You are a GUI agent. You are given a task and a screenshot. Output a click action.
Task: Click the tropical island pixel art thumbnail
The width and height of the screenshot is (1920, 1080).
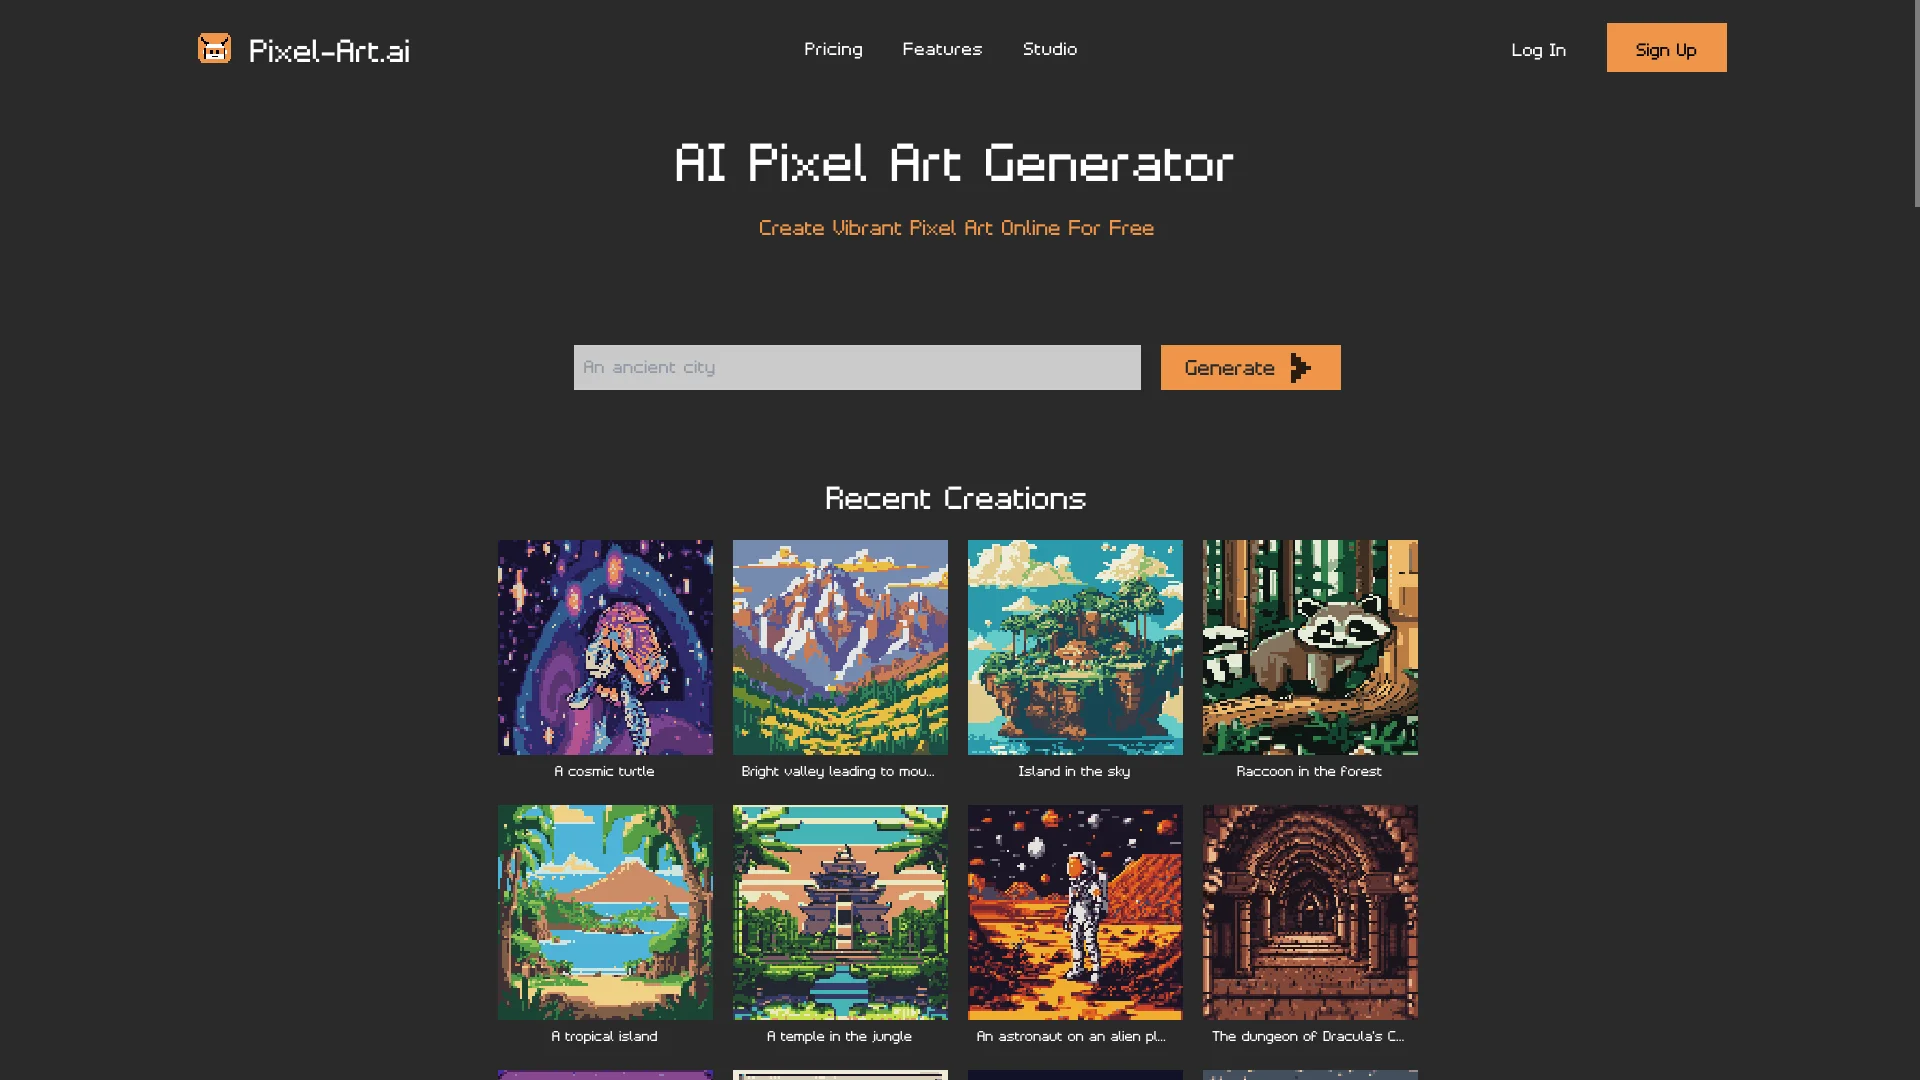(605, 911)
